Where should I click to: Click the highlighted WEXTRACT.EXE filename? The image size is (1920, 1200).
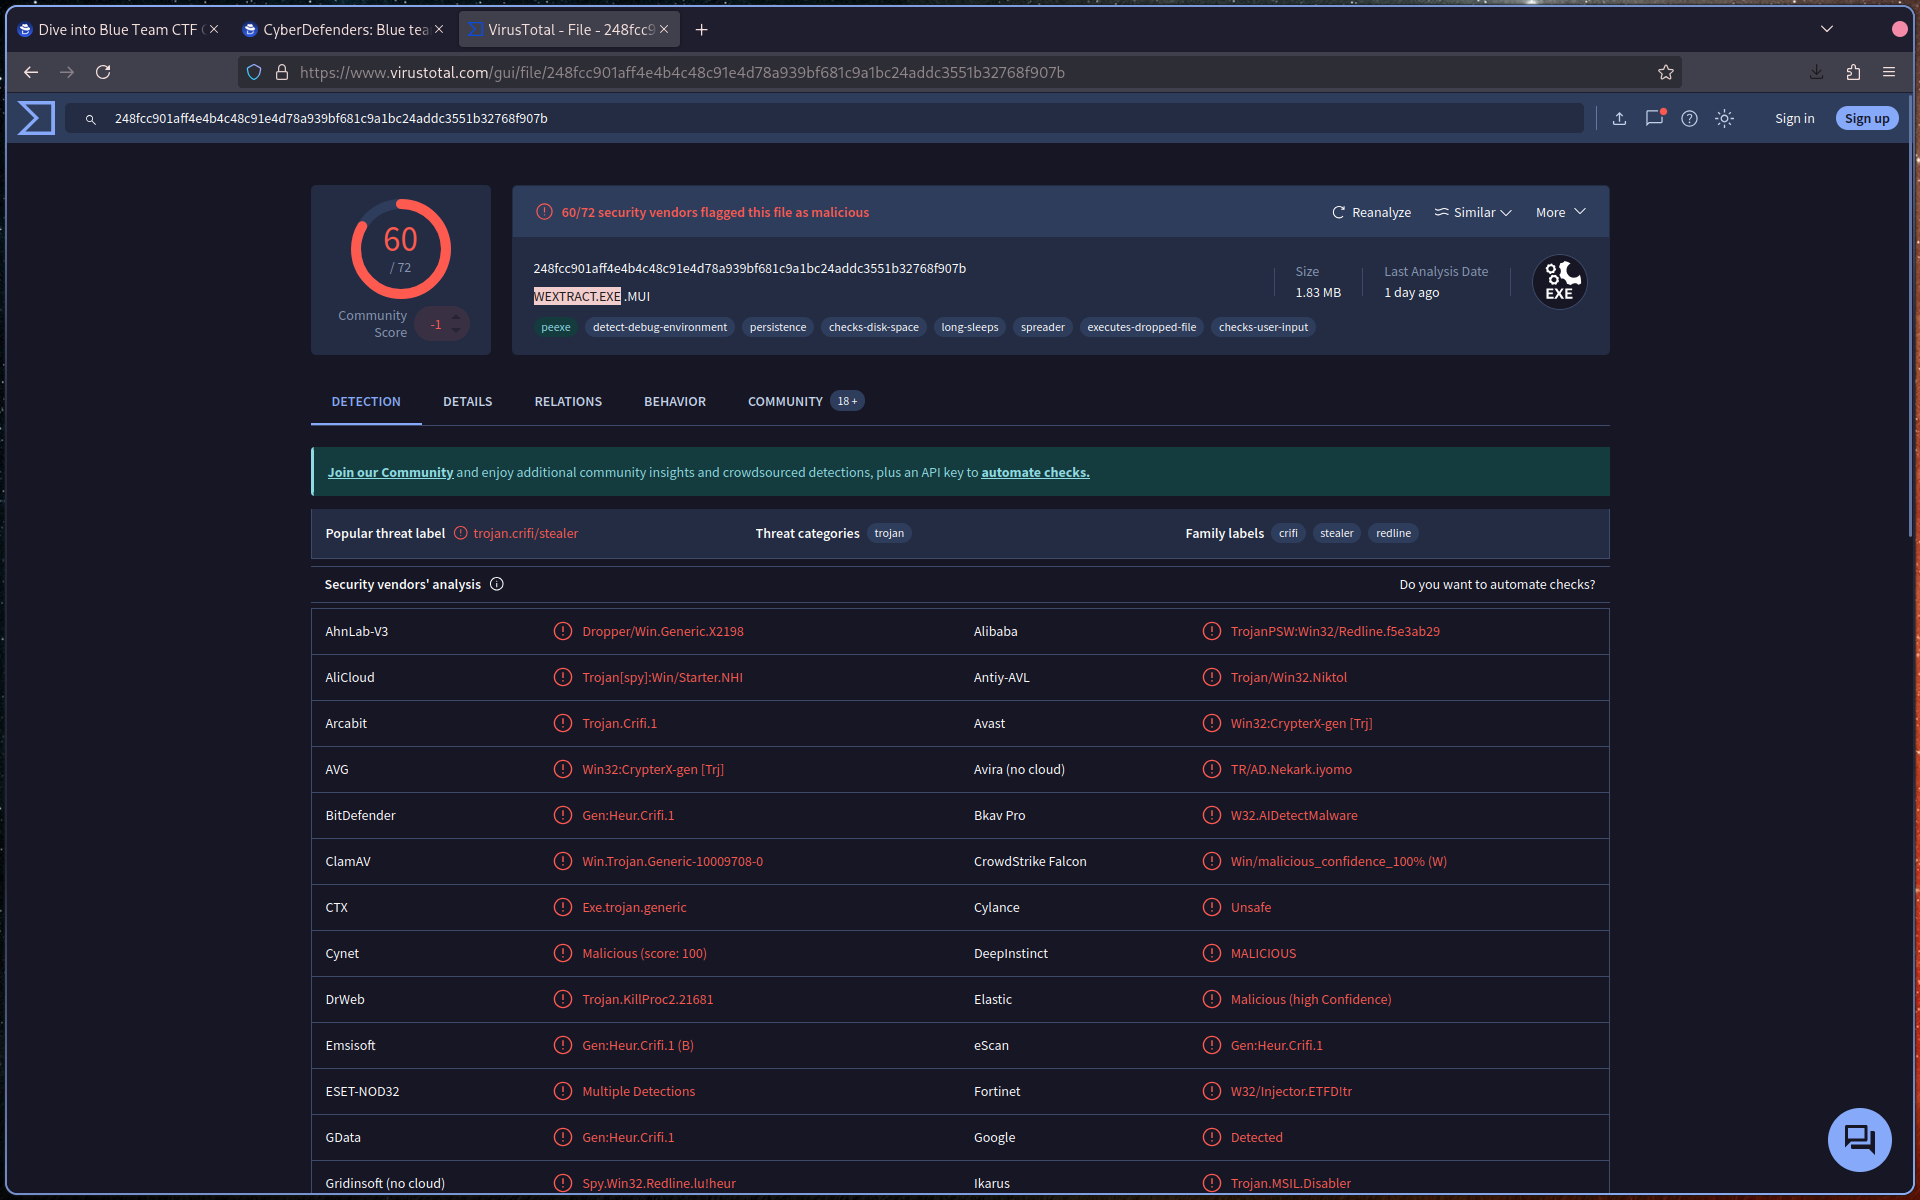[x=577, y=296]
